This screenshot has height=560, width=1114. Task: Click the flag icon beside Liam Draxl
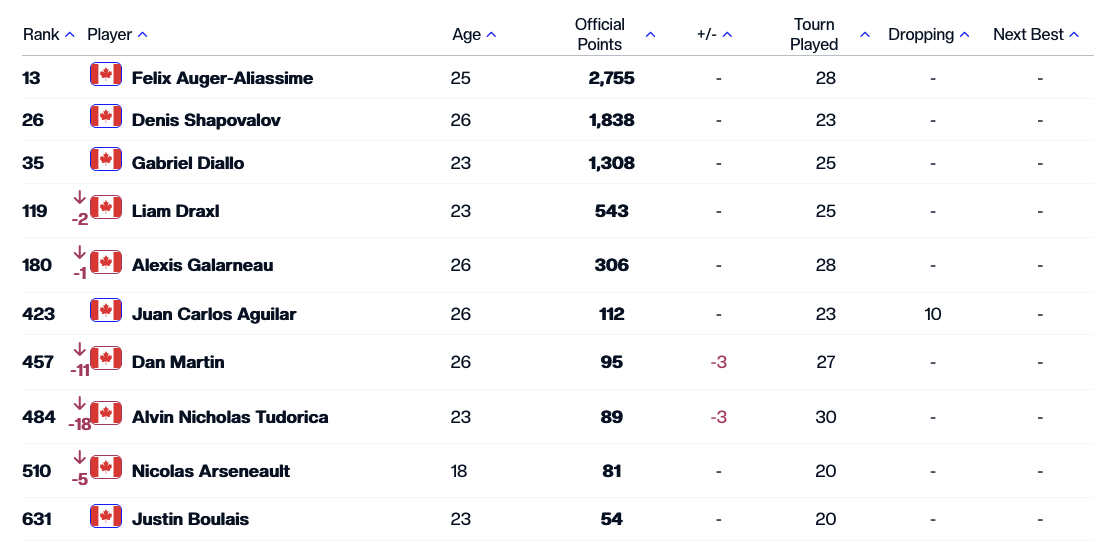point(106,208)
